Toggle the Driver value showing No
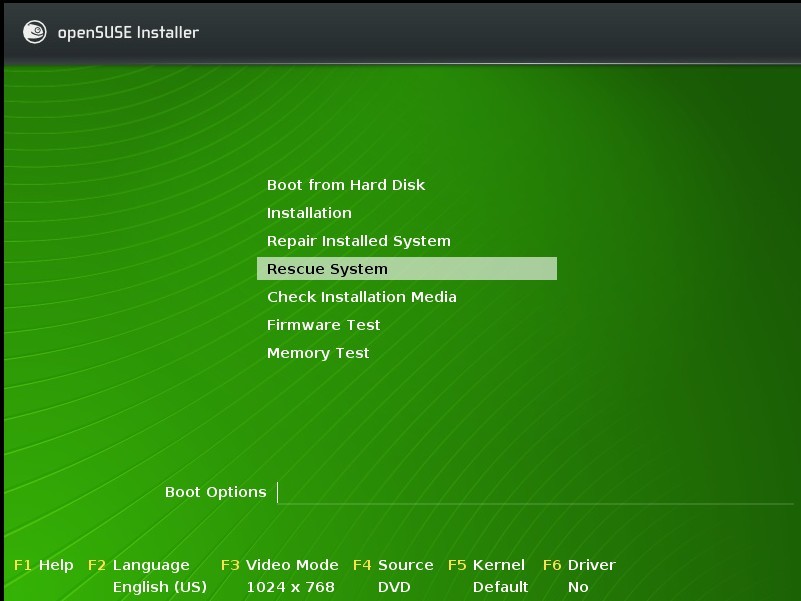 point(578,587)
